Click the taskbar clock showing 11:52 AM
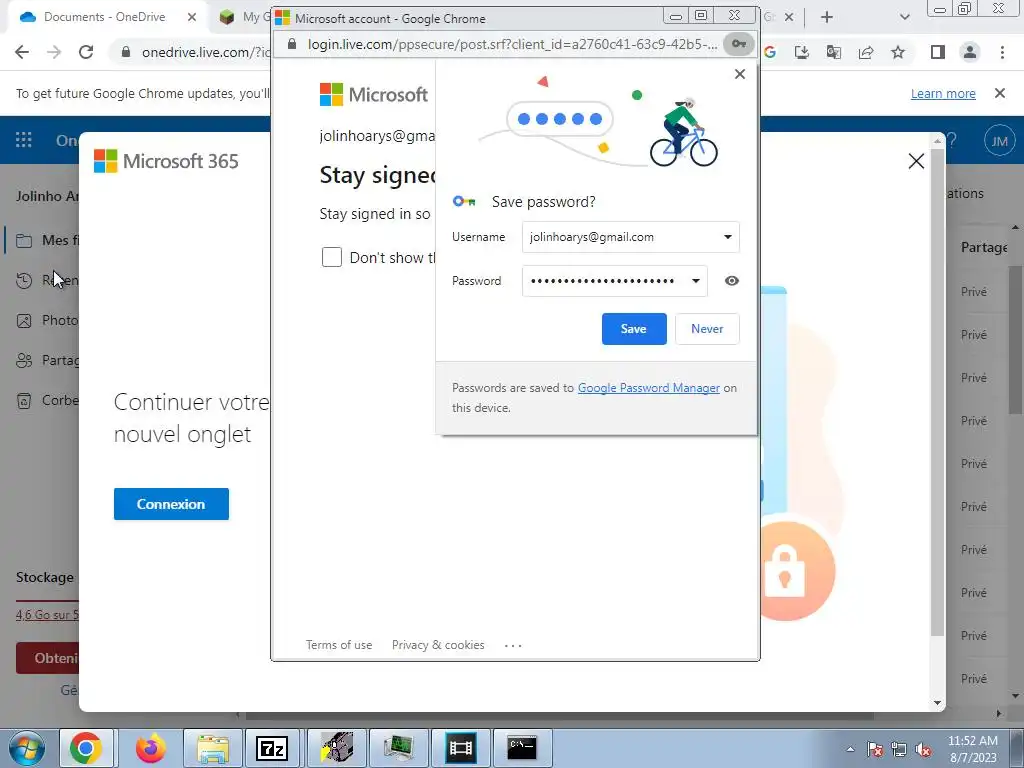 point(973,749)
